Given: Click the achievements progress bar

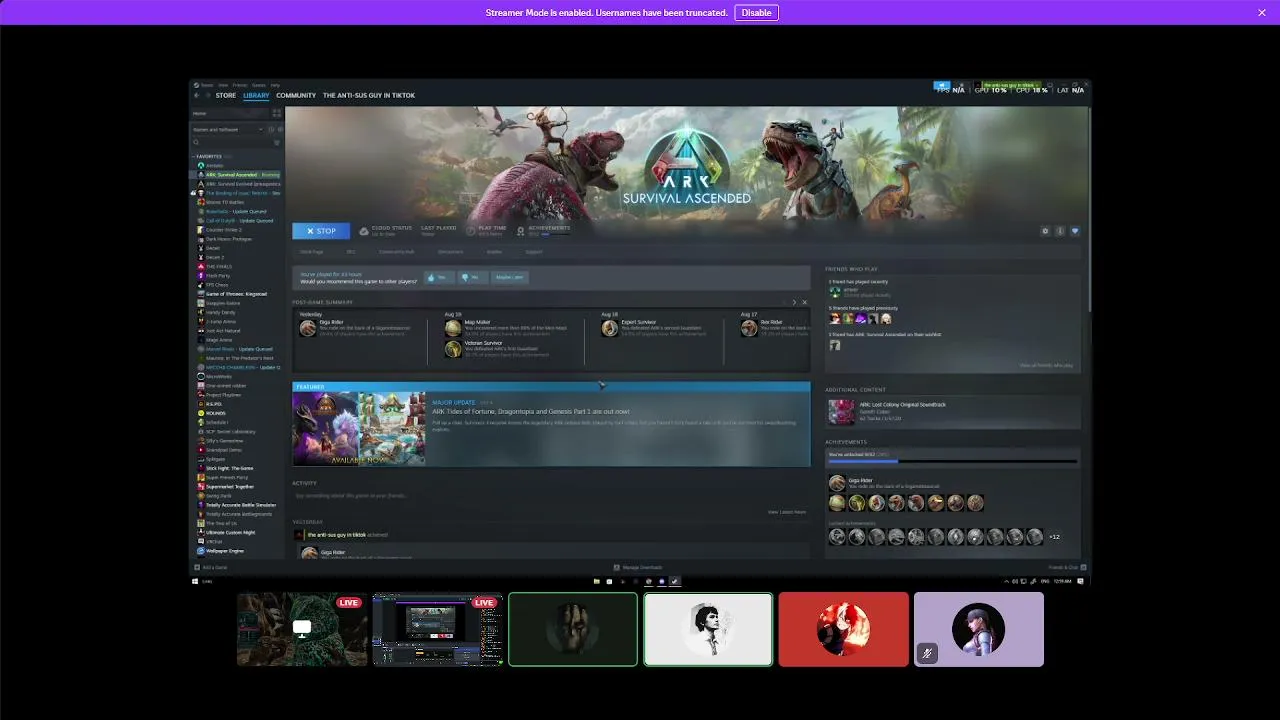Looking at the screenshot, I should pyautogui.click(x=952, y=461).
